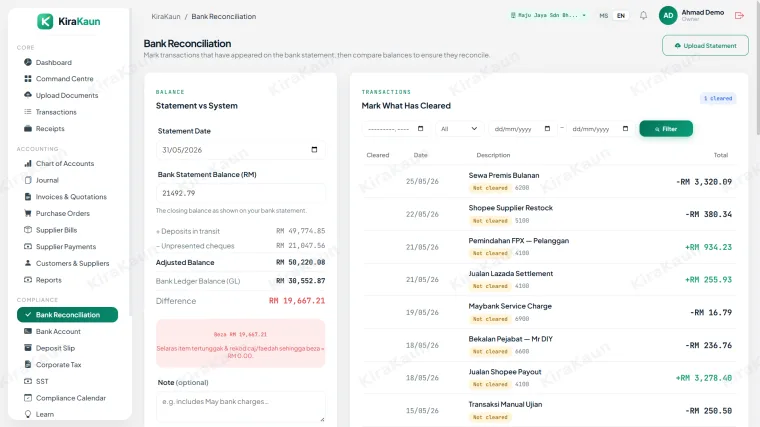Click the KiraKaun logo
This screenshot has height=427, width=760.
[x=69, y=21]
